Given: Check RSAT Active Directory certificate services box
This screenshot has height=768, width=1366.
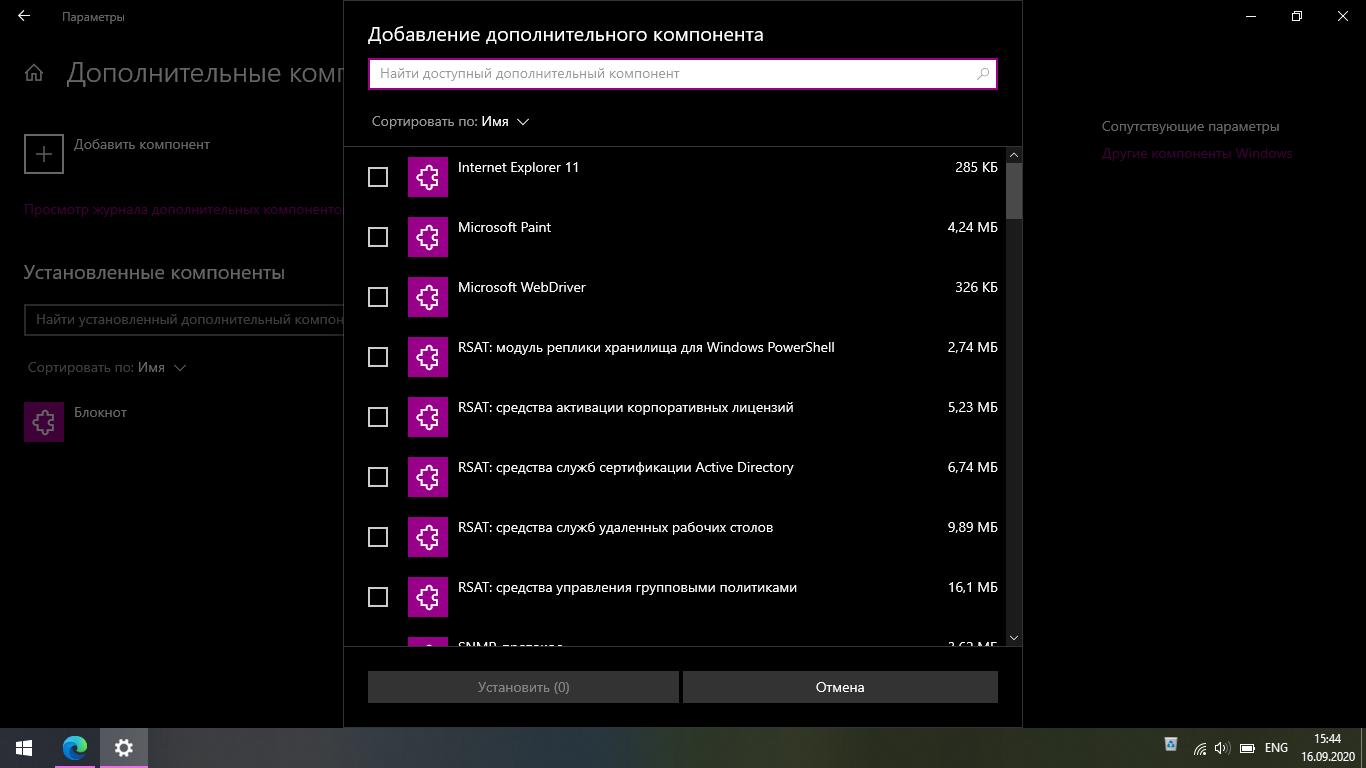Looking at the screenshot, I should point(378,477).
